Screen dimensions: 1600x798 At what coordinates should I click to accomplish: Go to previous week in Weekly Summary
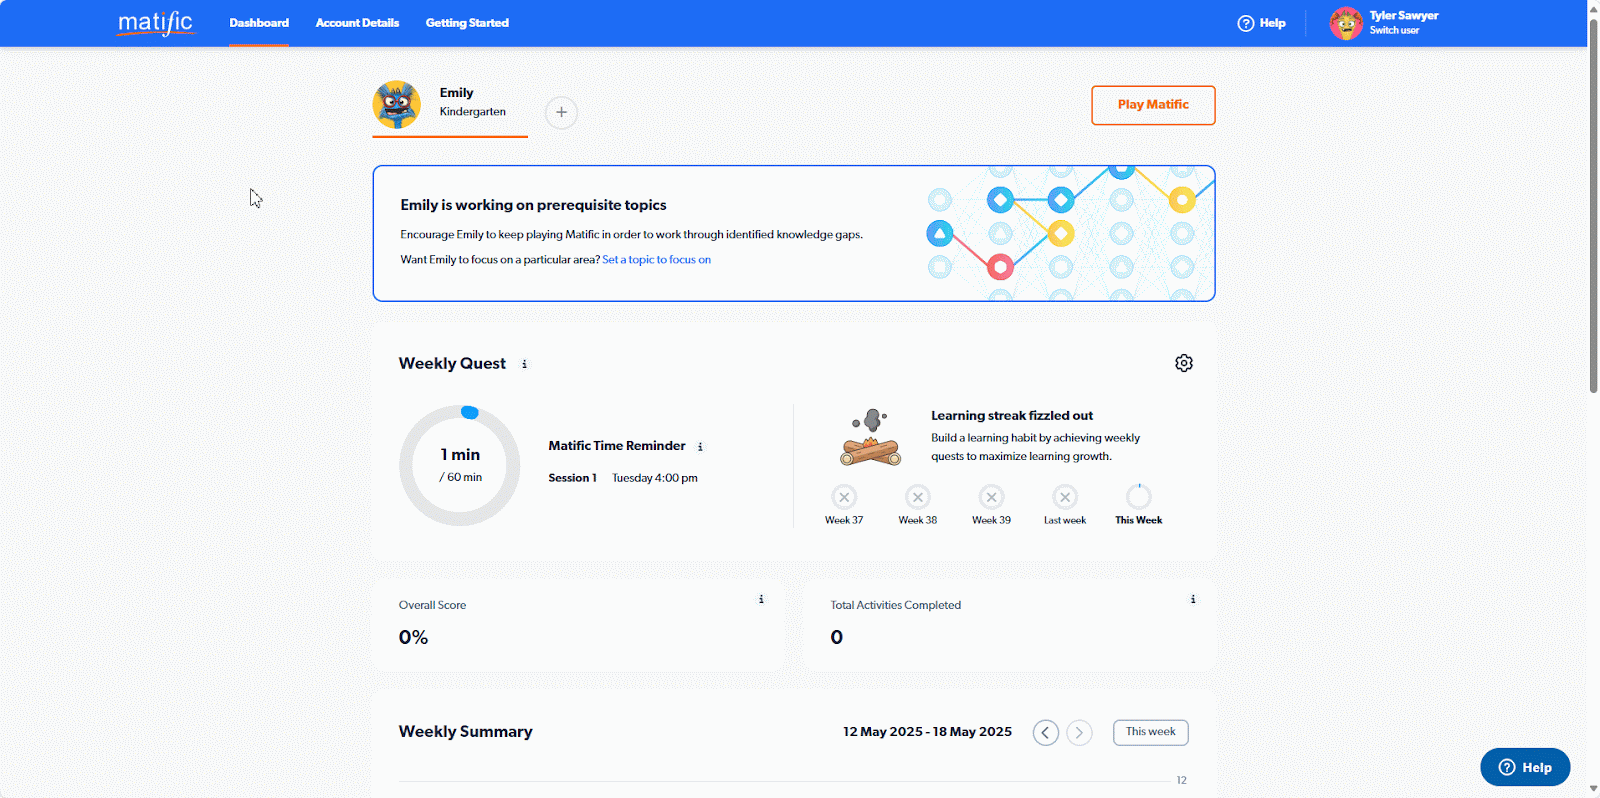click(1046, 733)
